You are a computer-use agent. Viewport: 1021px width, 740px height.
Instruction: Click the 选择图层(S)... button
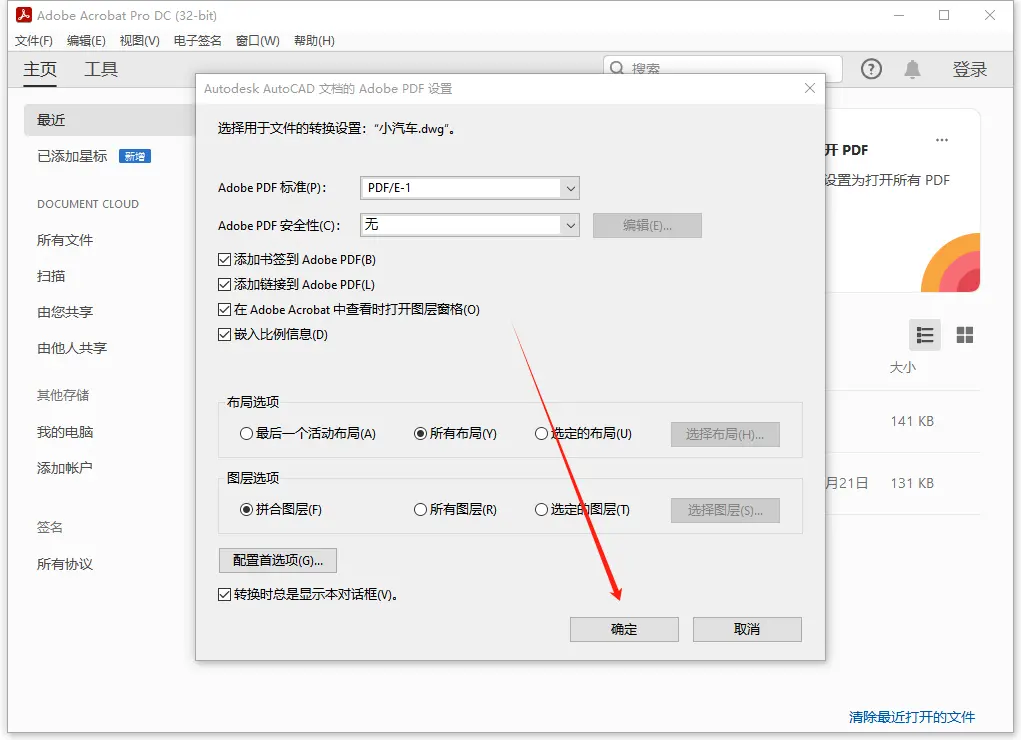725,510
